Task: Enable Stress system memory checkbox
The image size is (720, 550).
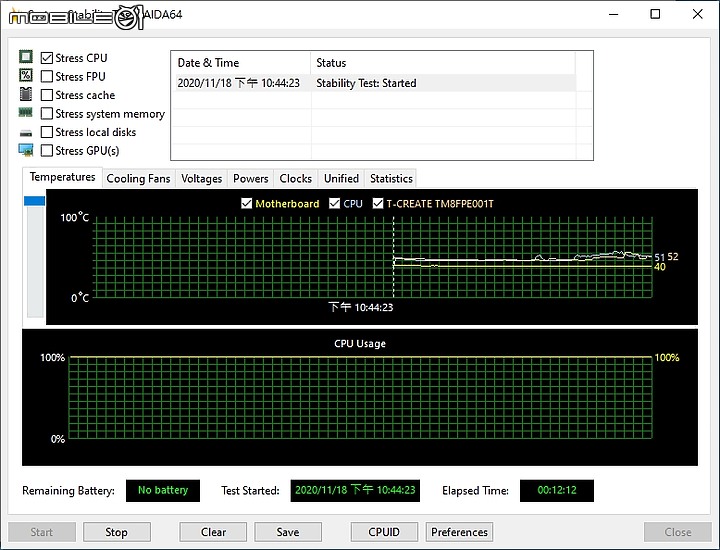Action: click(47, 113)
